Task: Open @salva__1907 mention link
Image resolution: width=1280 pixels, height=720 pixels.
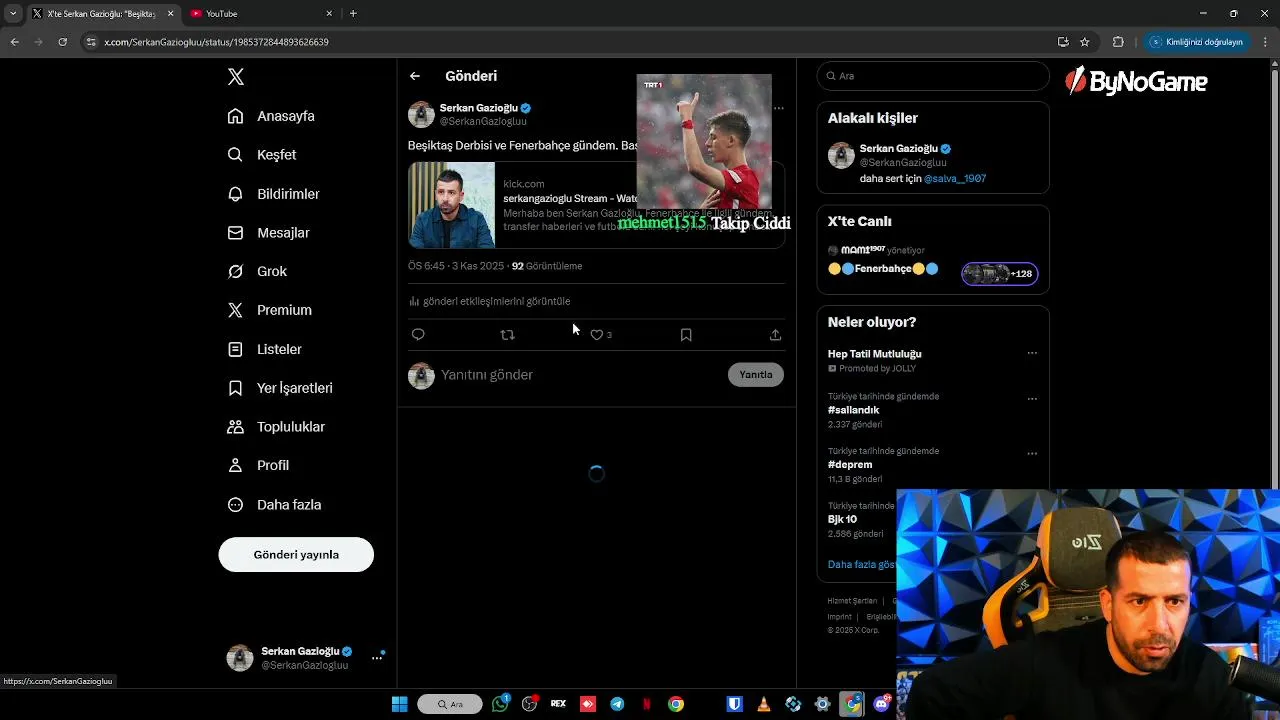Action: [x=955, y=179]
